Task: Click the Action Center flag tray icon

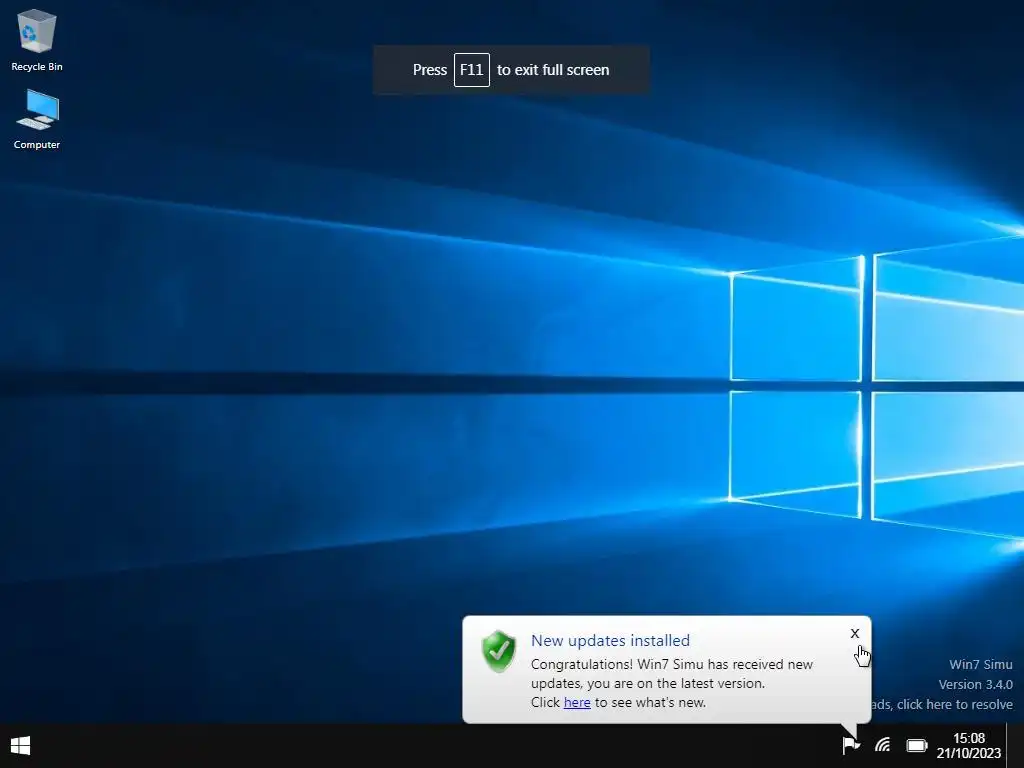Action: pos(850,745)
